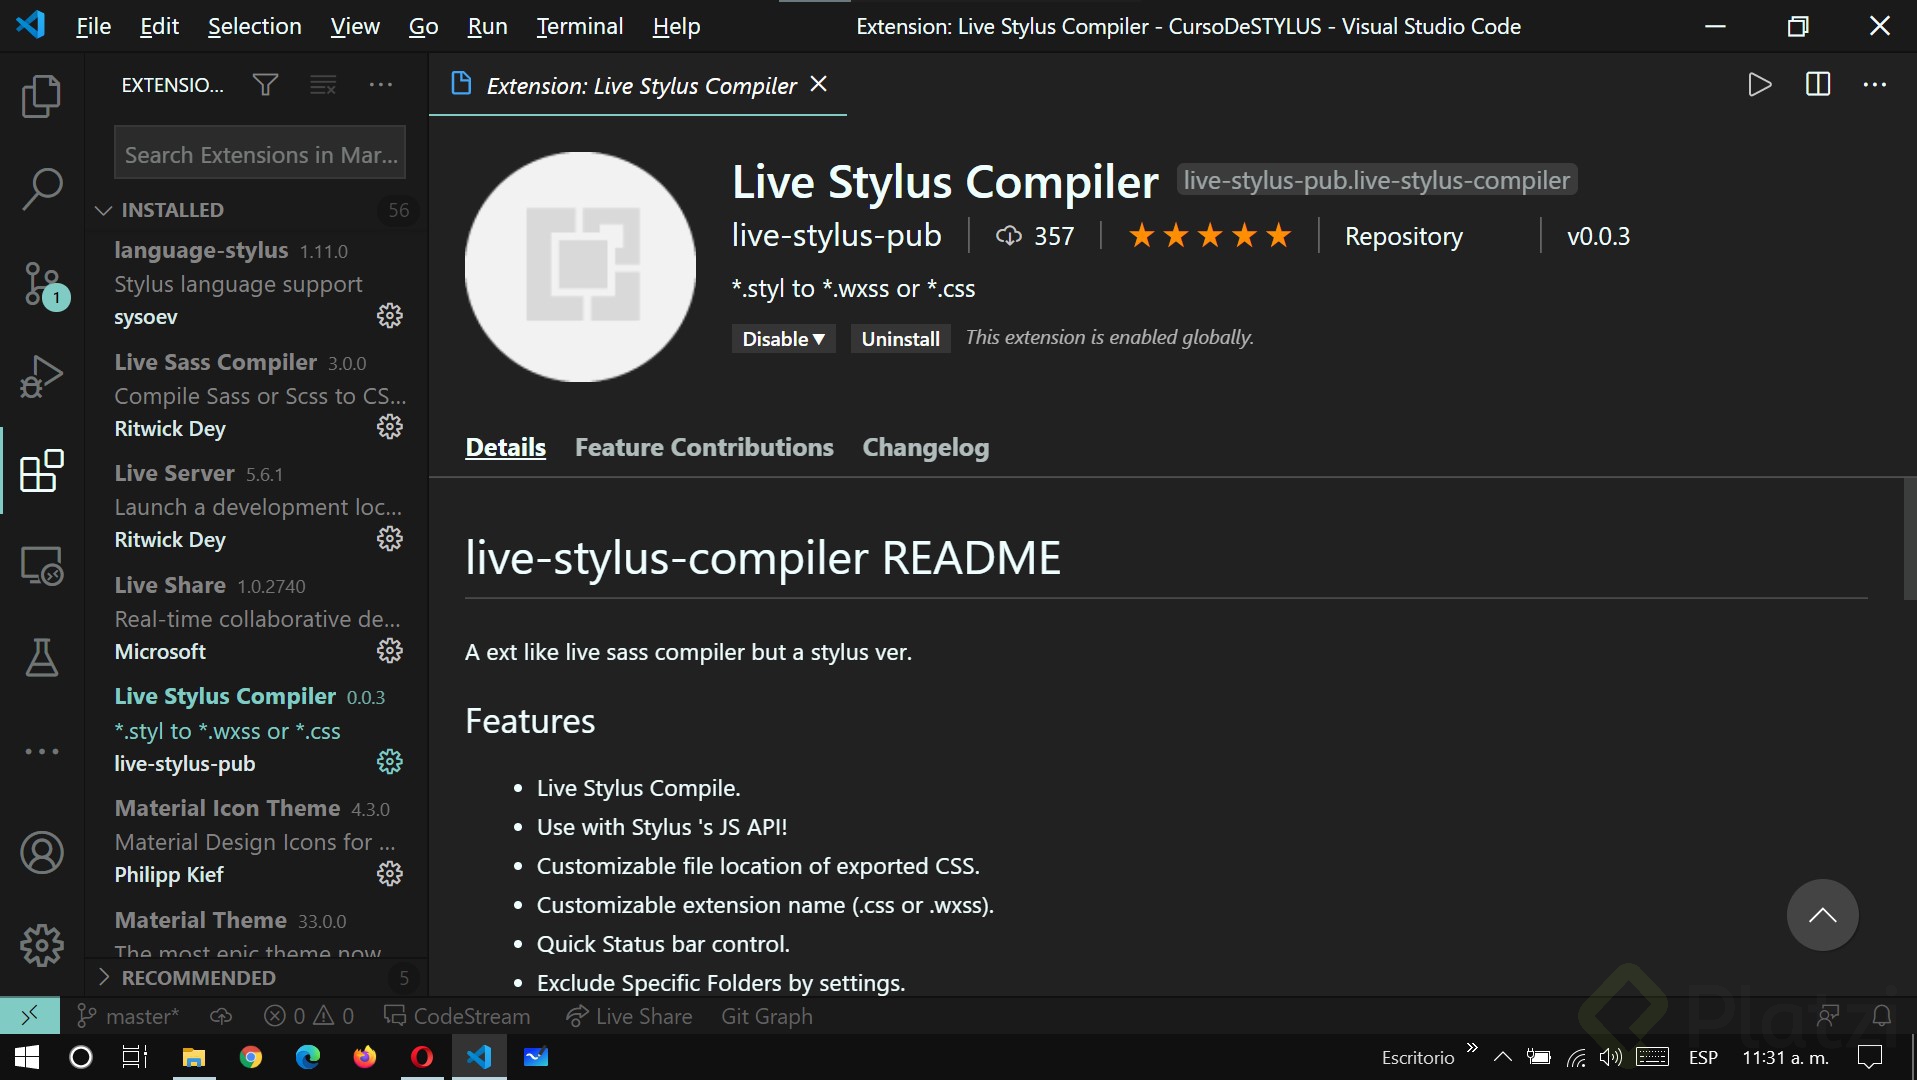Open Opera browser from the taskbar

click(422, 1057)
